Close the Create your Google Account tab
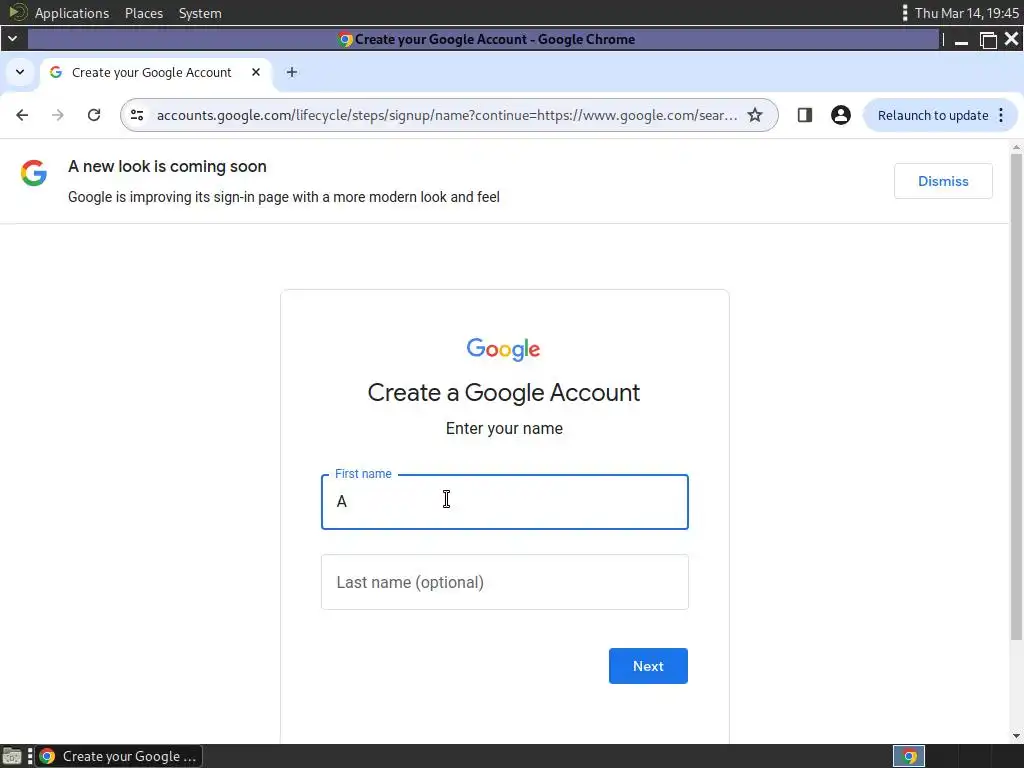1024x768 pixels. point(256,72)
